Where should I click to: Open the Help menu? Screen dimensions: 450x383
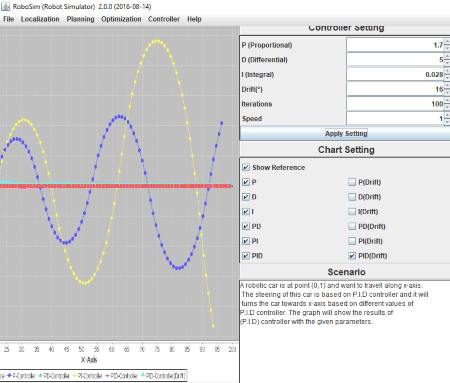coord(194,19)
